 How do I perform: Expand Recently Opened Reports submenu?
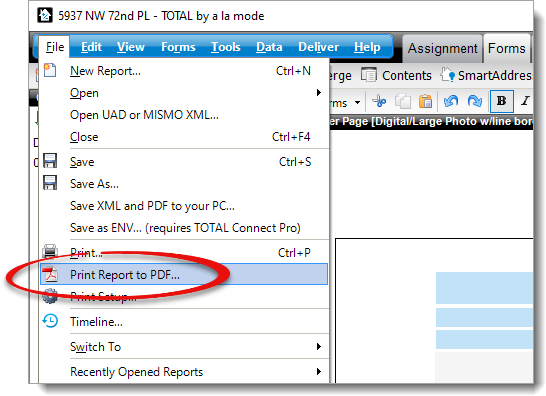pos(184,372)
